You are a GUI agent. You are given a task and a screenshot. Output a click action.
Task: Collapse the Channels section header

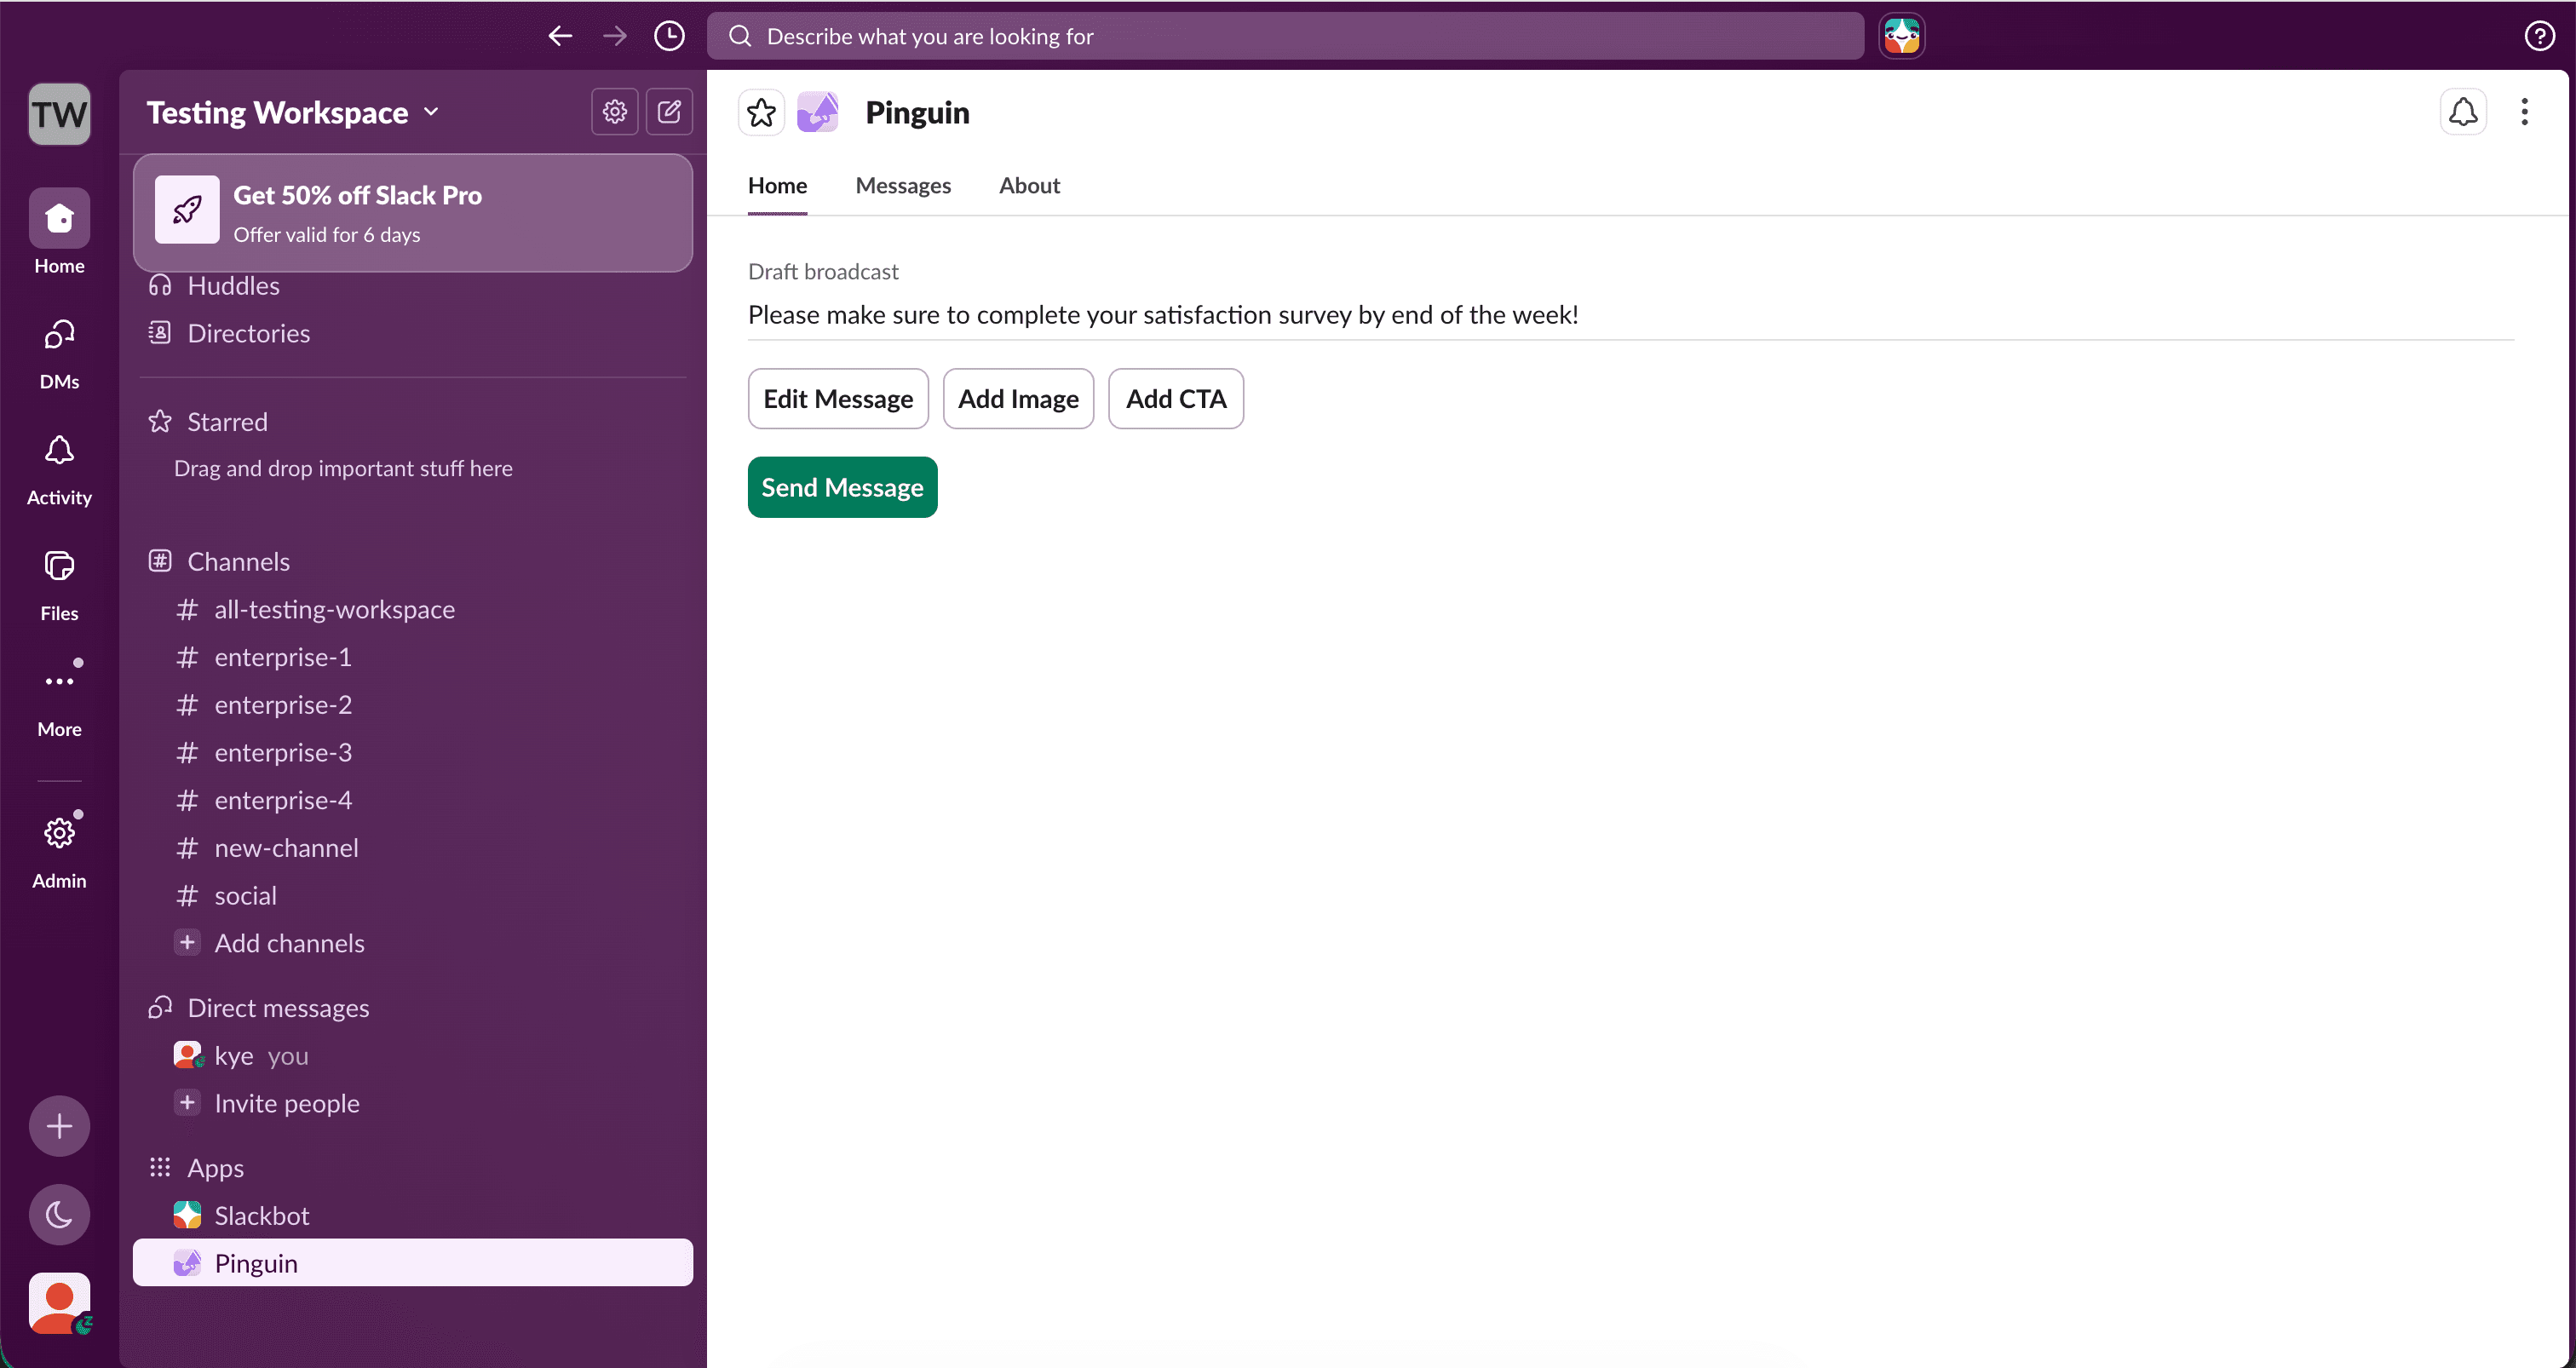[238, 561]
